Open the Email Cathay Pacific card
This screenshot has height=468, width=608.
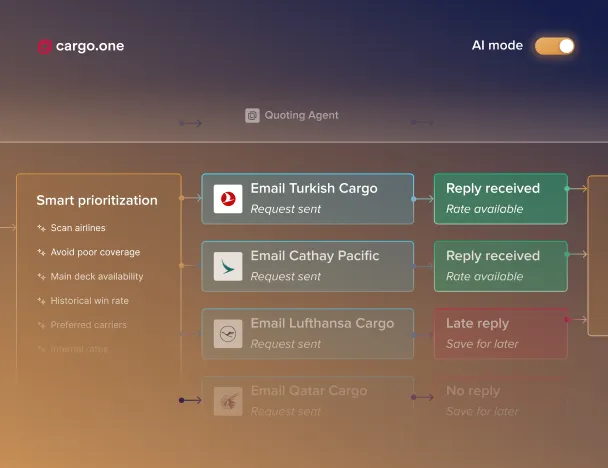coord(307,266)
